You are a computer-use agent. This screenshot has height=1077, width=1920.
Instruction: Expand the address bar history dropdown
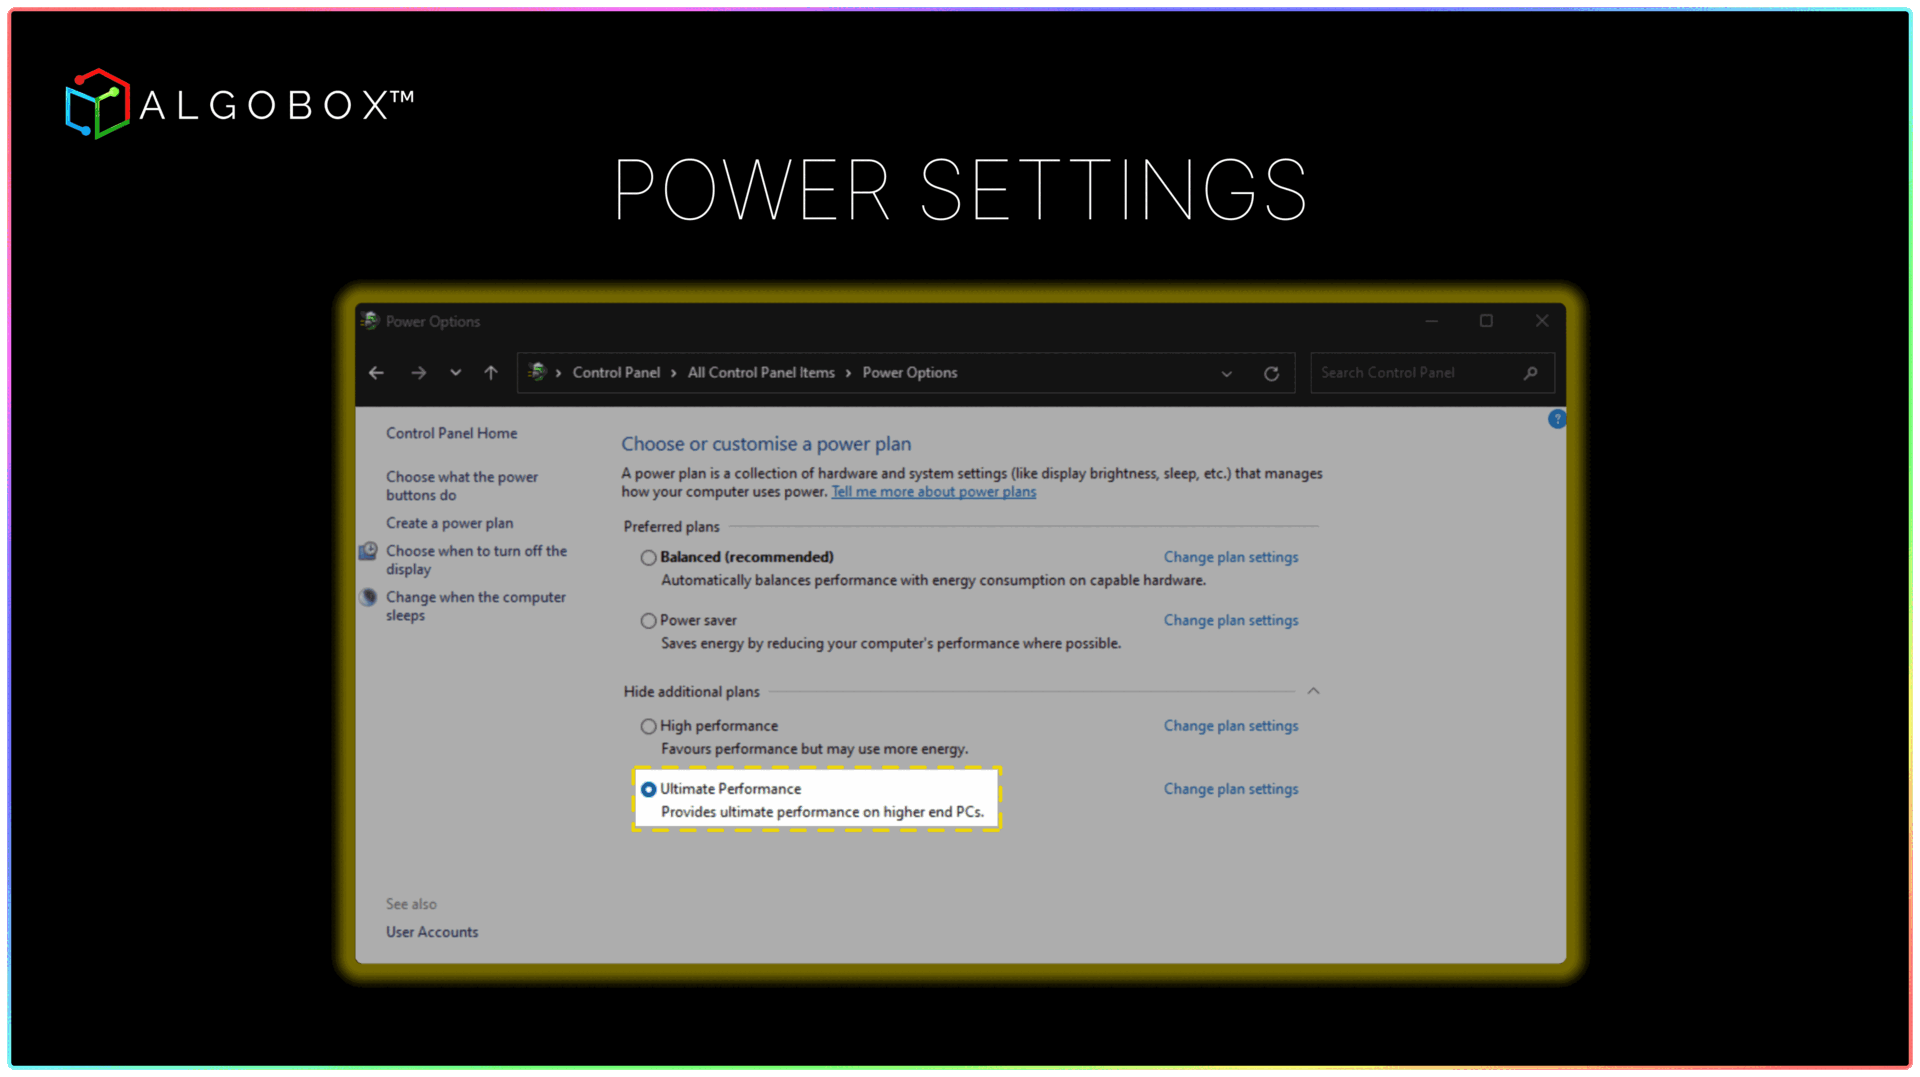click(1226, 374)
